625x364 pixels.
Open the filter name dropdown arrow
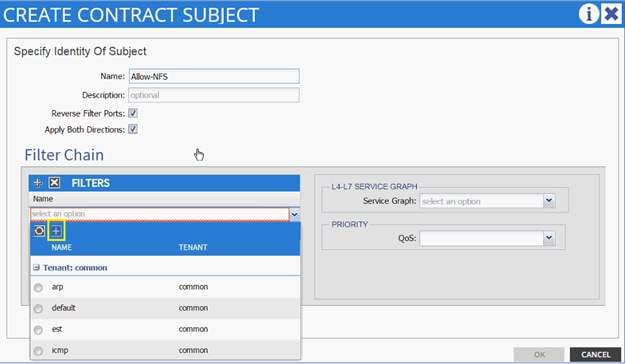tap(295, 214)
